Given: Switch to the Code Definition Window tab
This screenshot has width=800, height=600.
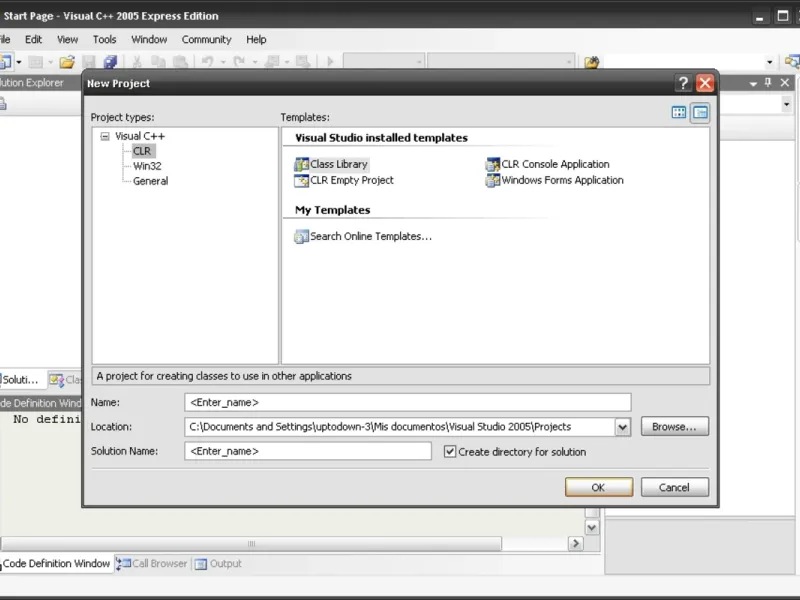Looking at the screenshot, I should coord(56,563).
